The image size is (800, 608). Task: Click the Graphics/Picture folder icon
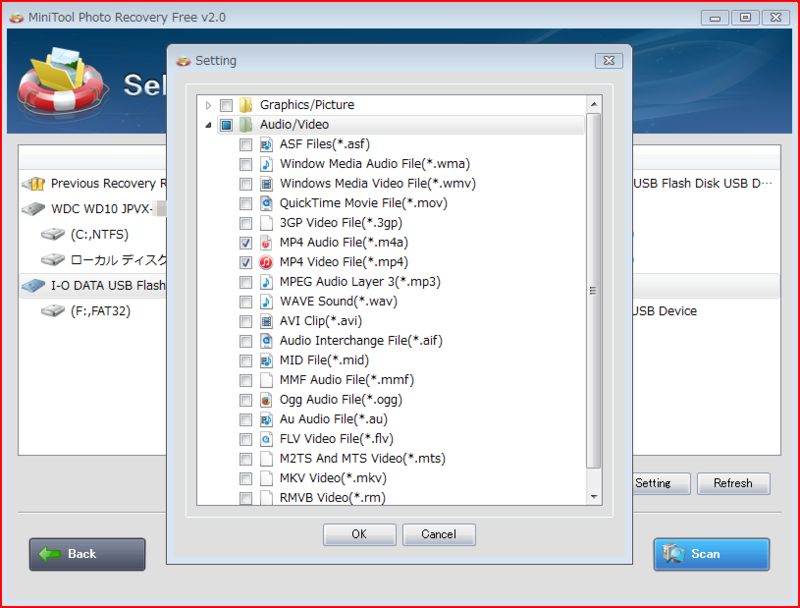[246, 105]
